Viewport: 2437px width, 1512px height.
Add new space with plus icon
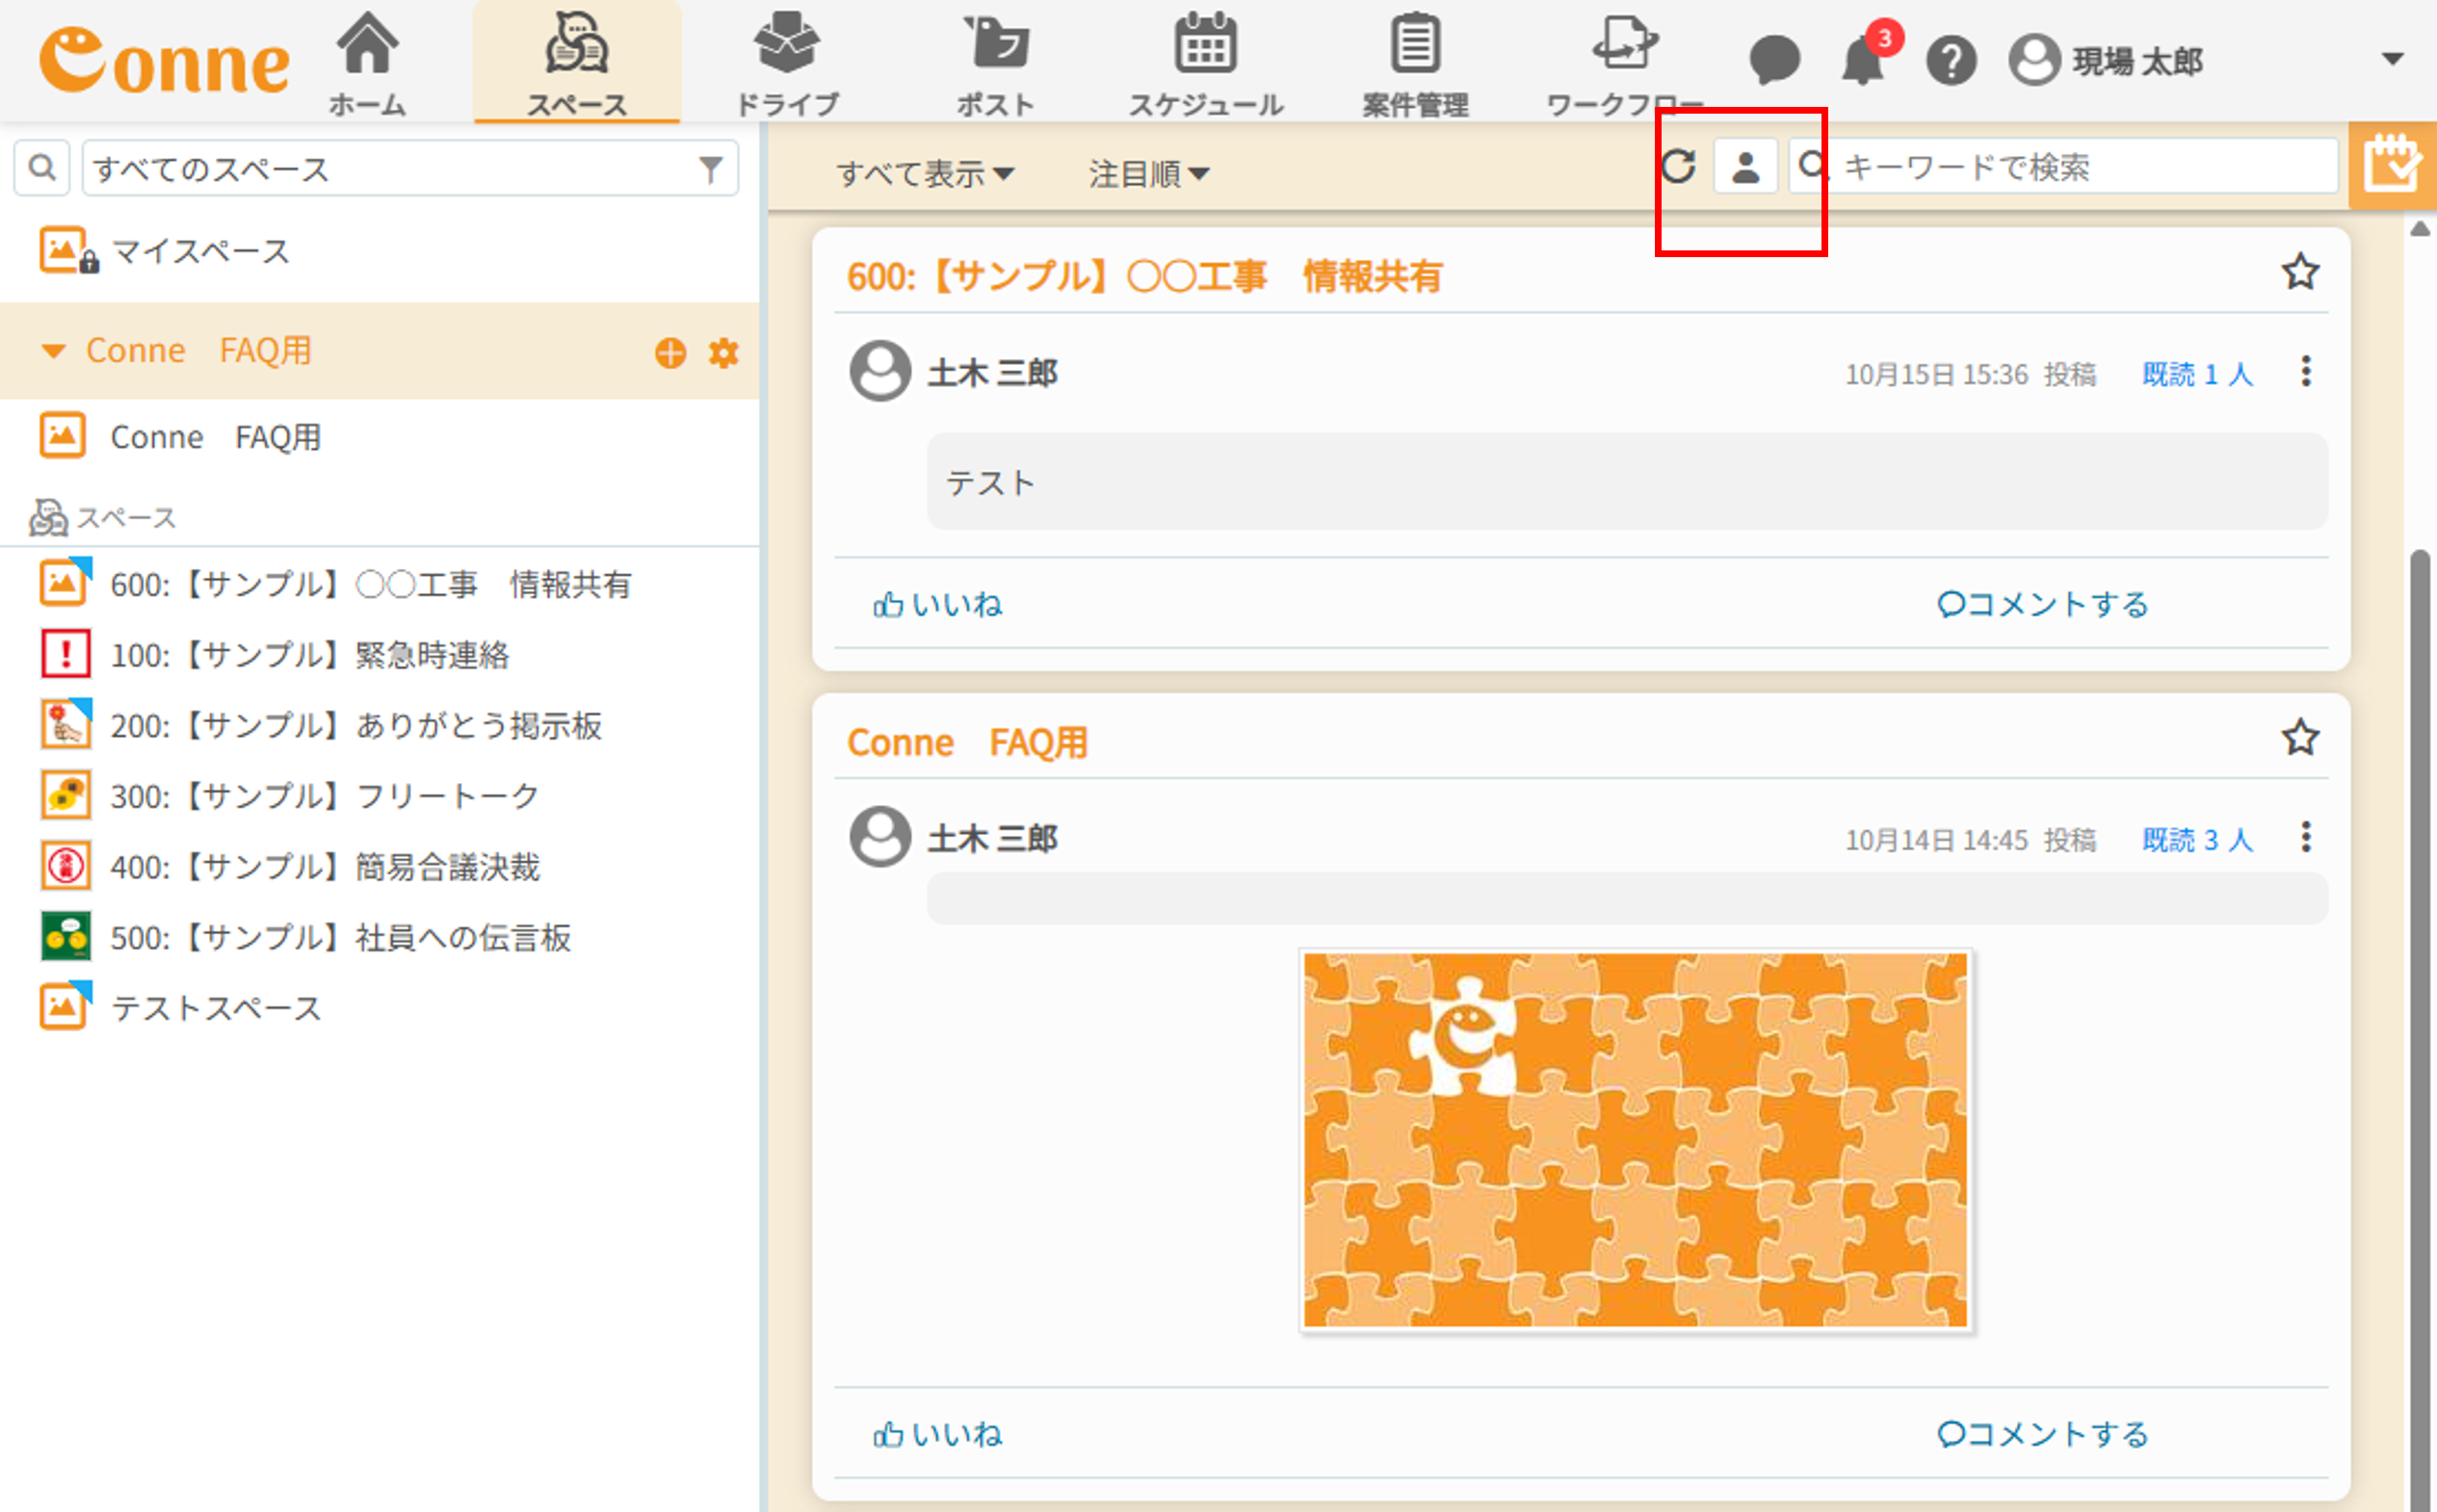coord(670,352)
